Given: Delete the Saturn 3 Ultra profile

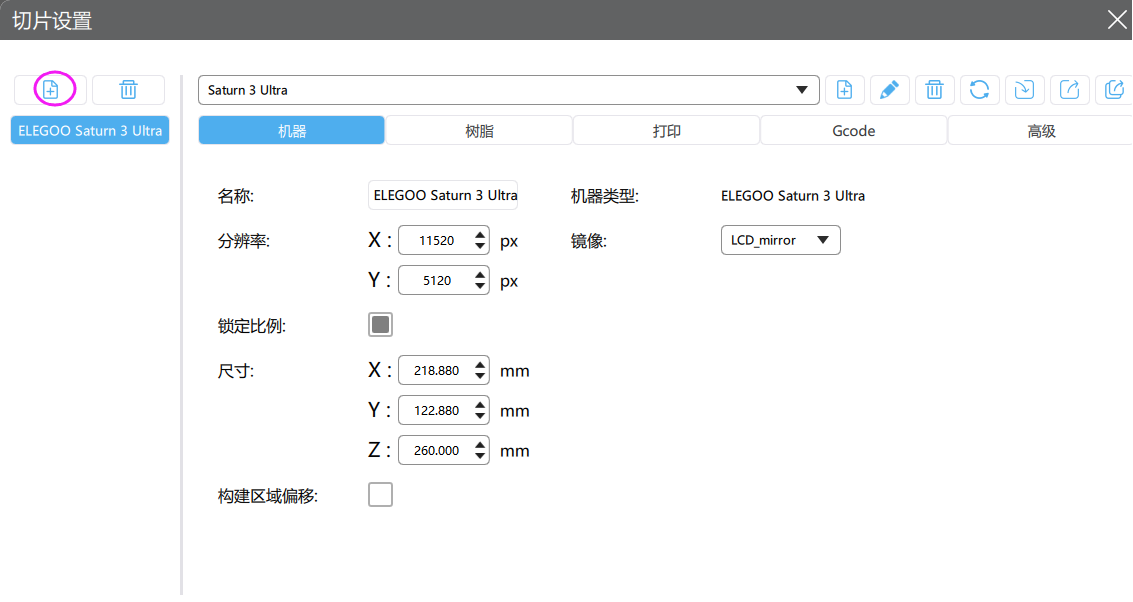Looking at the screenshot, I should click(934, 90).
